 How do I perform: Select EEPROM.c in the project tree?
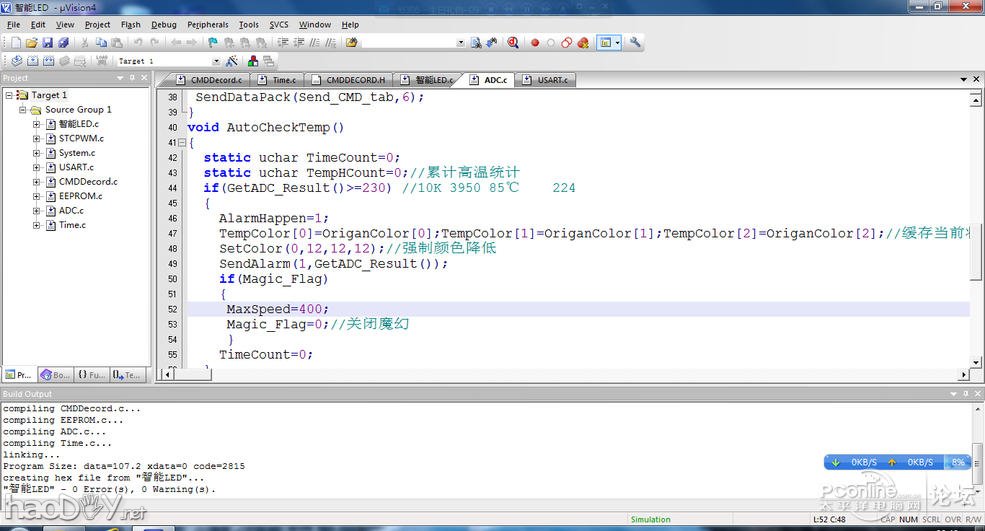(80, 196)
